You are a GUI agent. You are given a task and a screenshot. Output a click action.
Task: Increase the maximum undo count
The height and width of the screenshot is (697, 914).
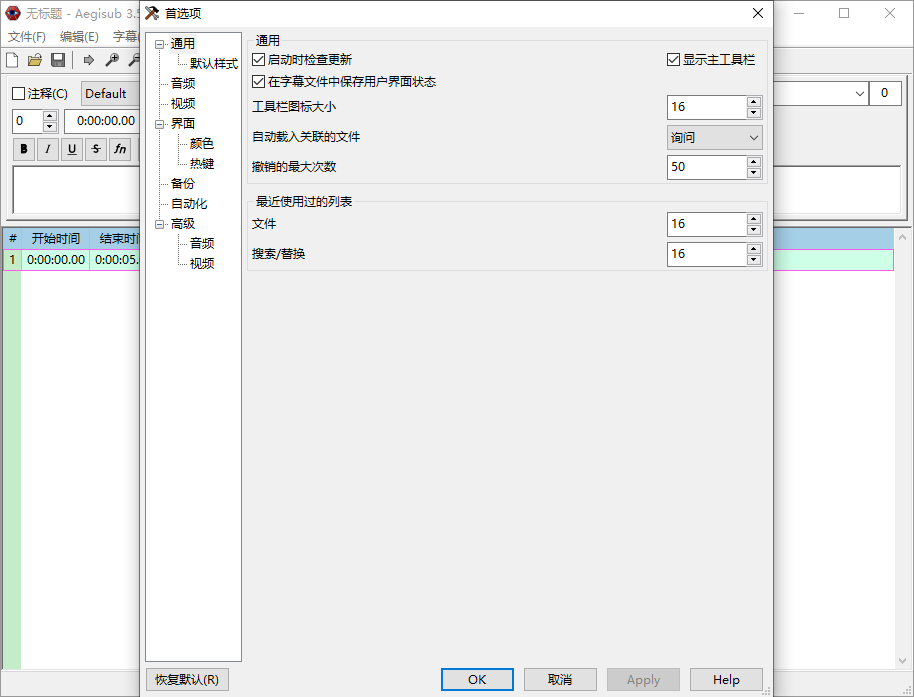point(754,161)
